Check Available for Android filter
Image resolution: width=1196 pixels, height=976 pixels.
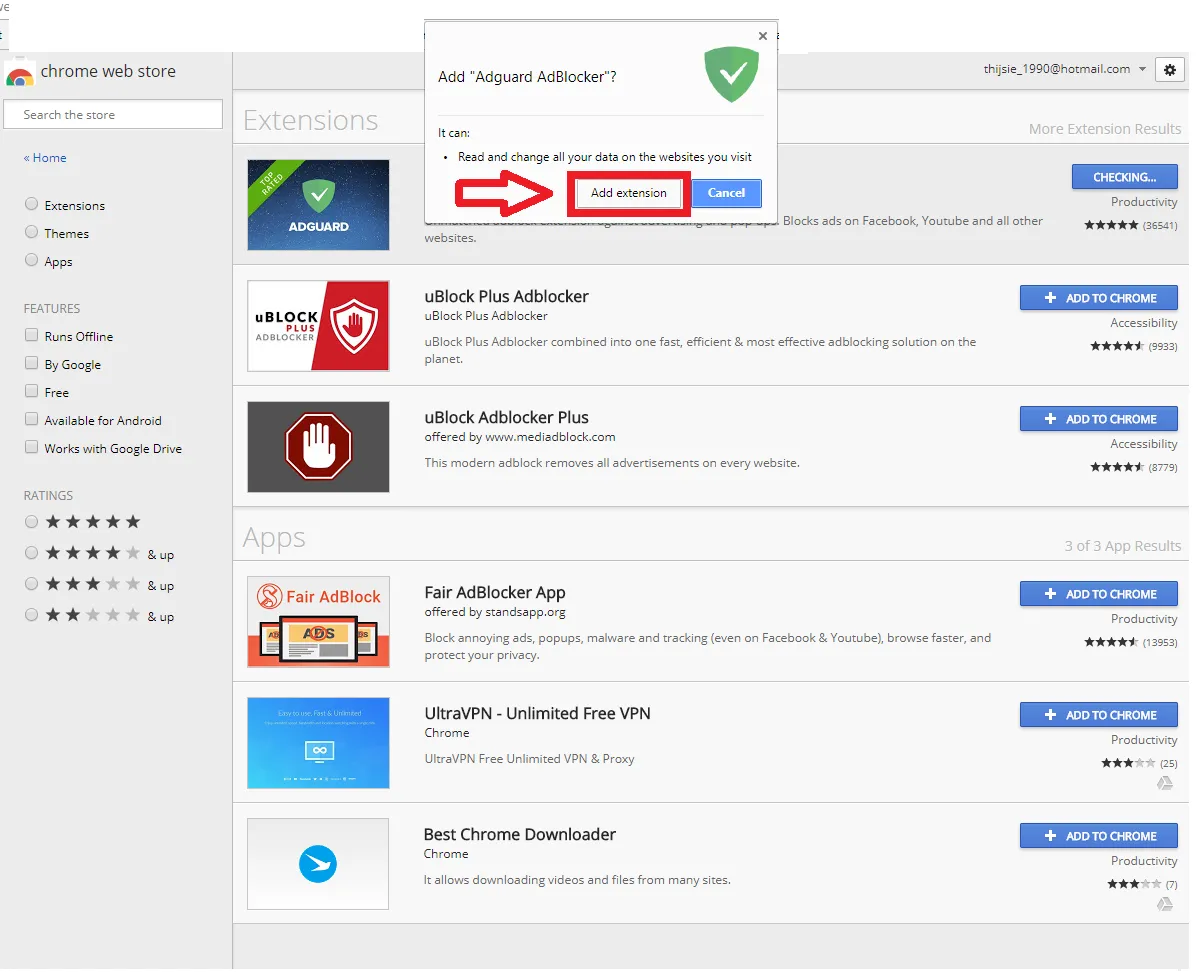point(31,419)
